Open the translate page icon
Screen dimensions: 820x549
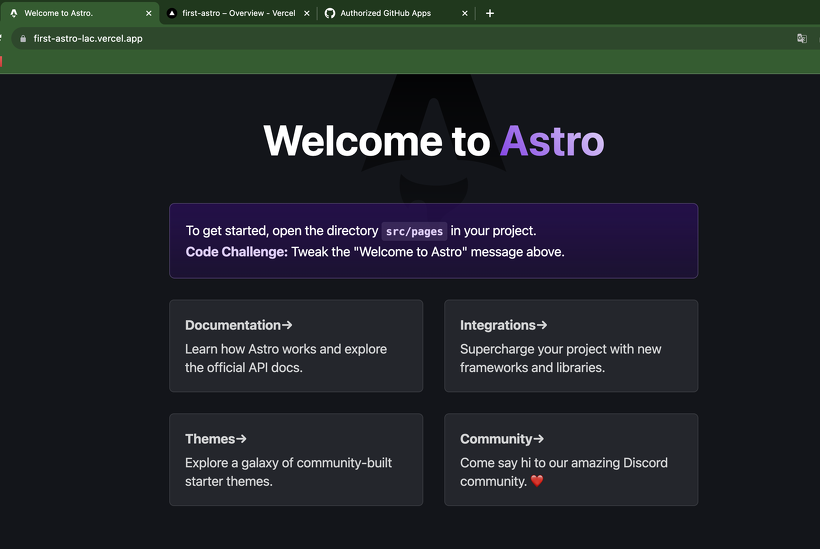(x=801, y=38)
